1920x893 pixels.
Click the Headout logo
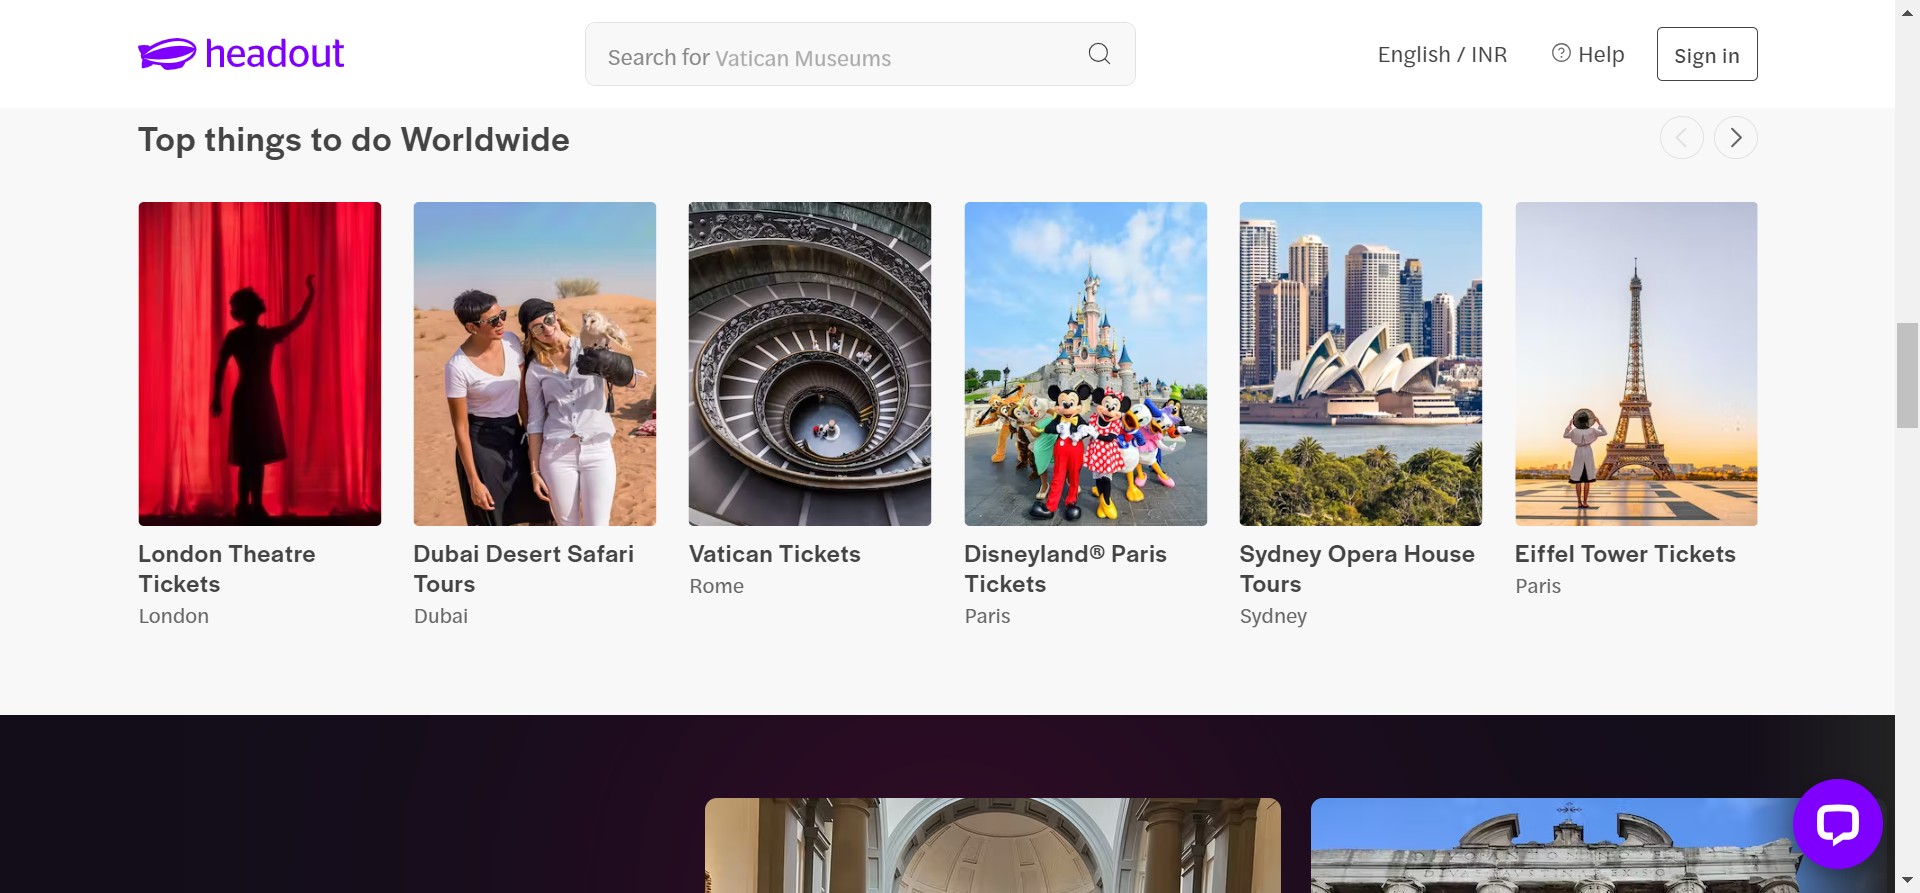coord(241,54)
